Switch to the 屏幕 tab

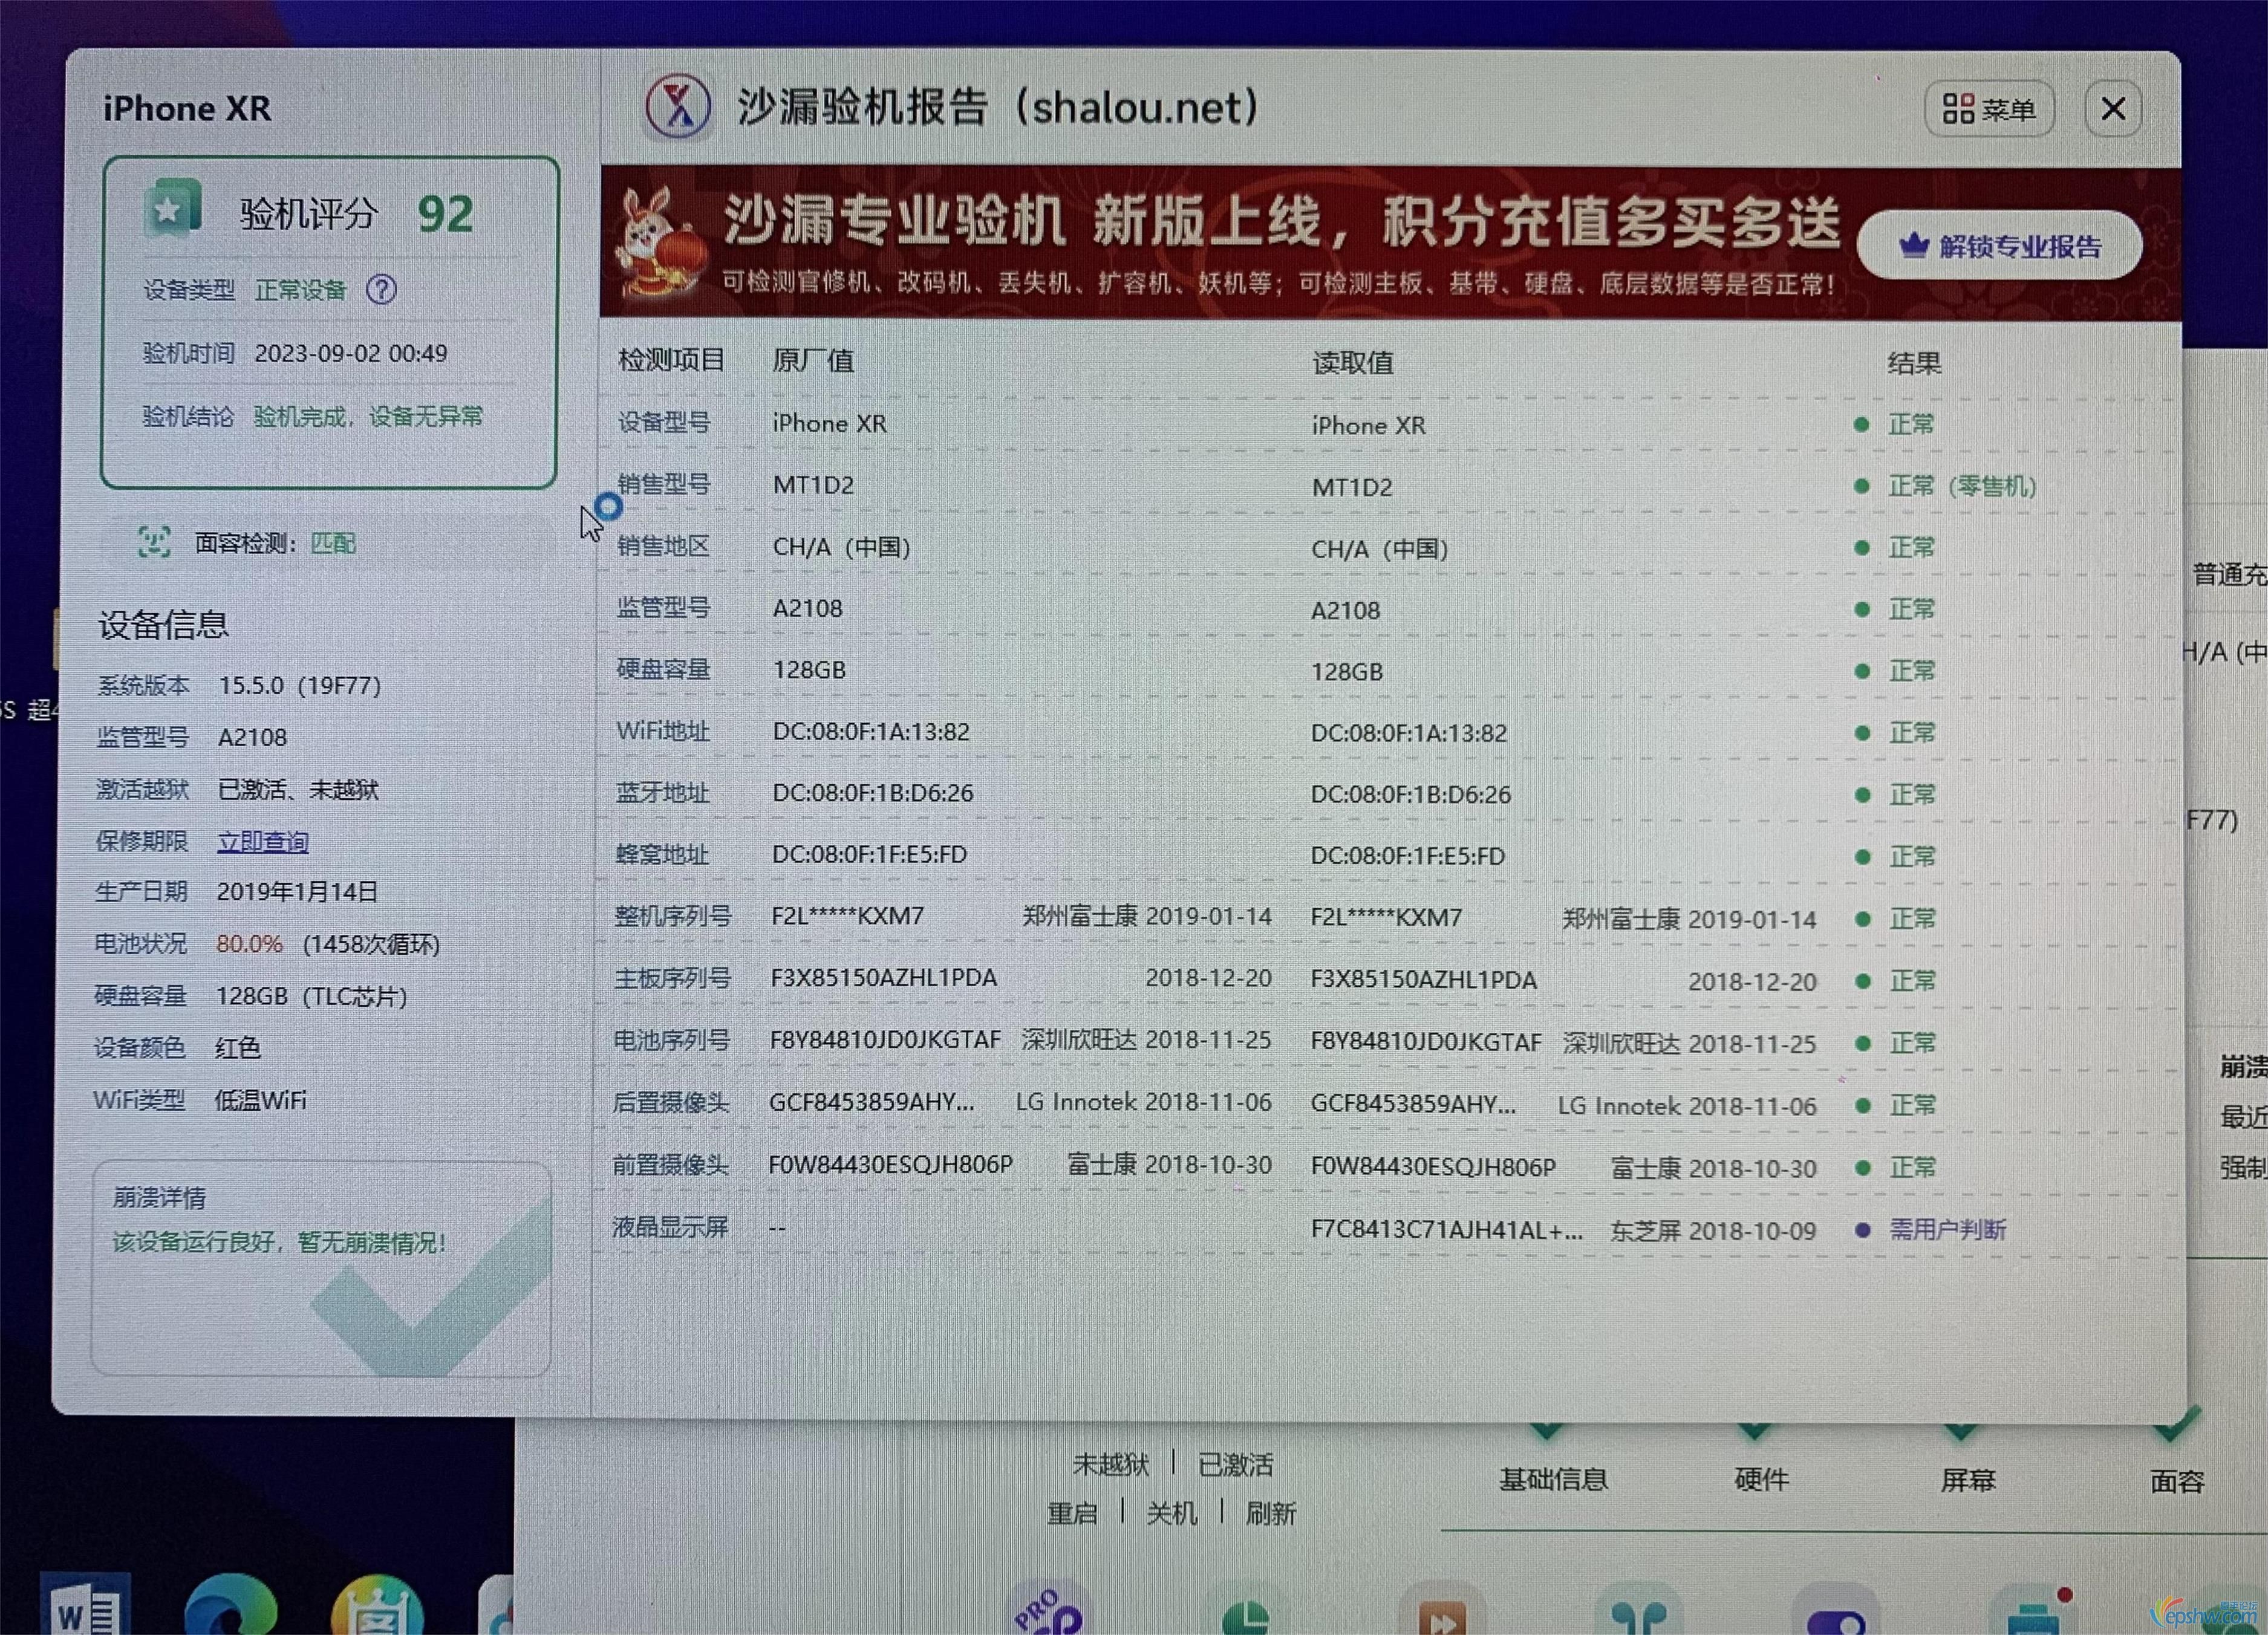click(1968, 1480)
